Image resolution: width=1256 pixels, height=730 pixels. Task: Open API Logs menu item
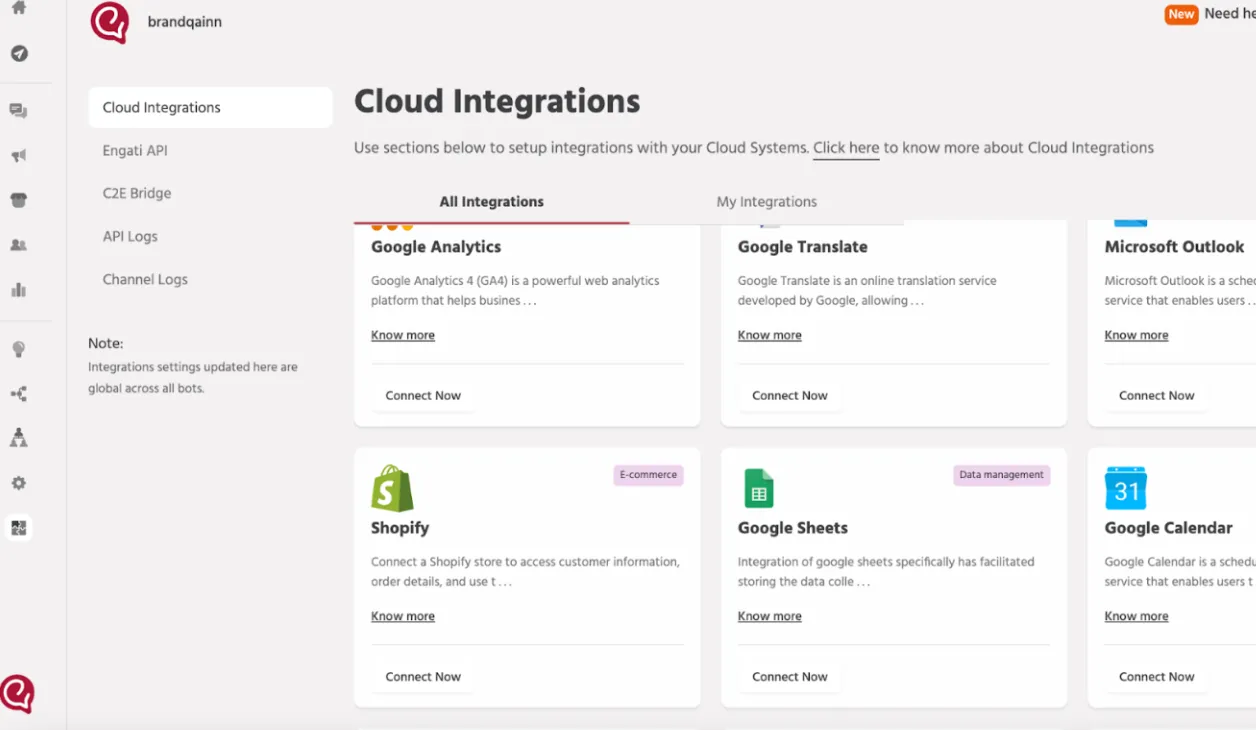click(130, 237)
